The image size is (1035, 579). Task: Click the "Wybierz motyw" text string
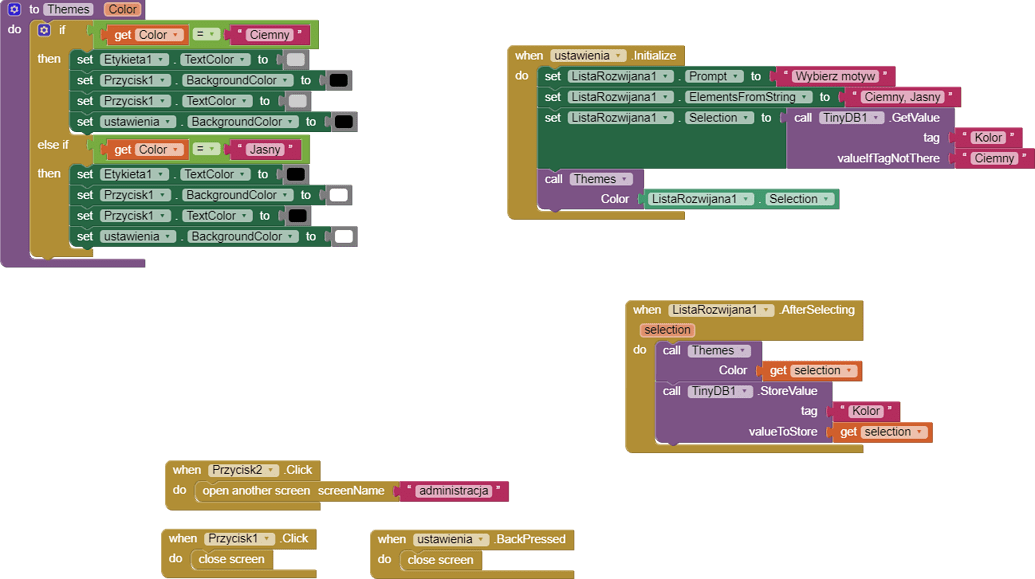pos(835,76)
